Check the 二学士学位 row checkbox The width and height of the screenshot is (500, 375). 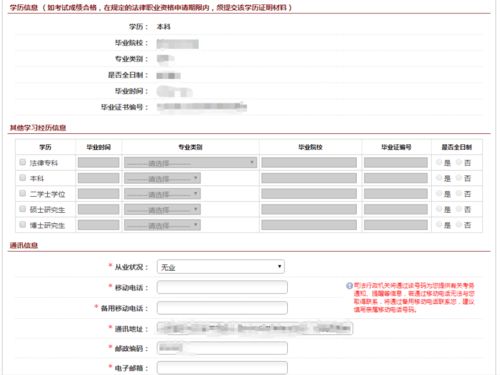click(23, 193)
